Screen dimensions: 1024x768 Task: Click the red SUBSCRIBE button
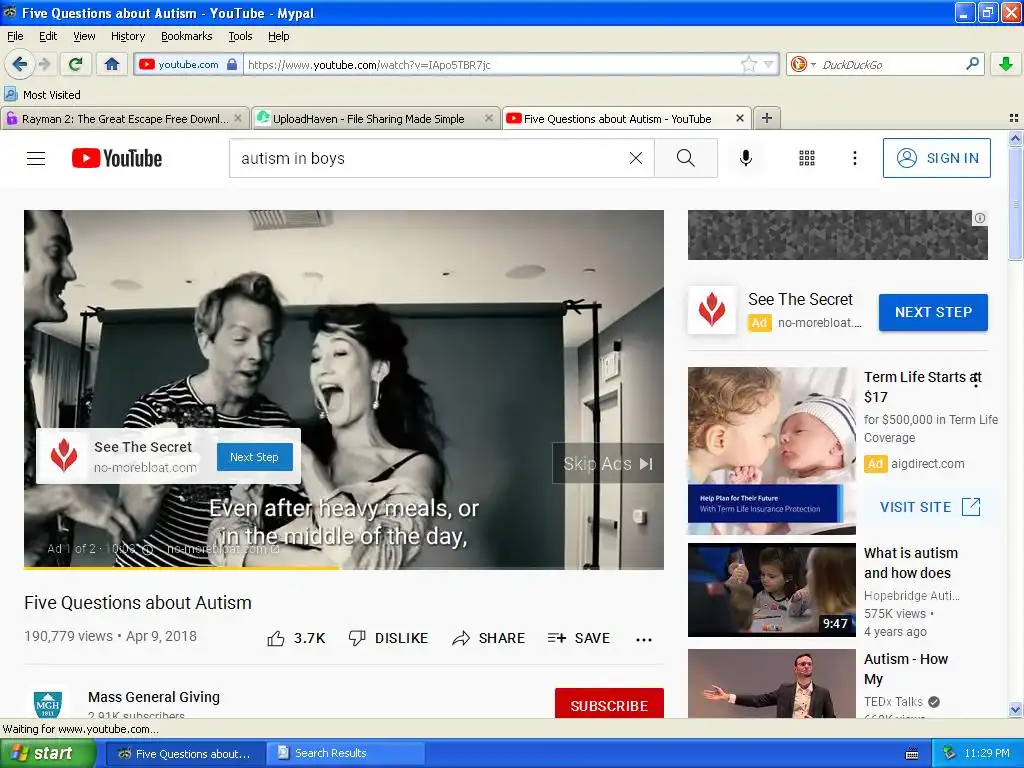(609, 705)
